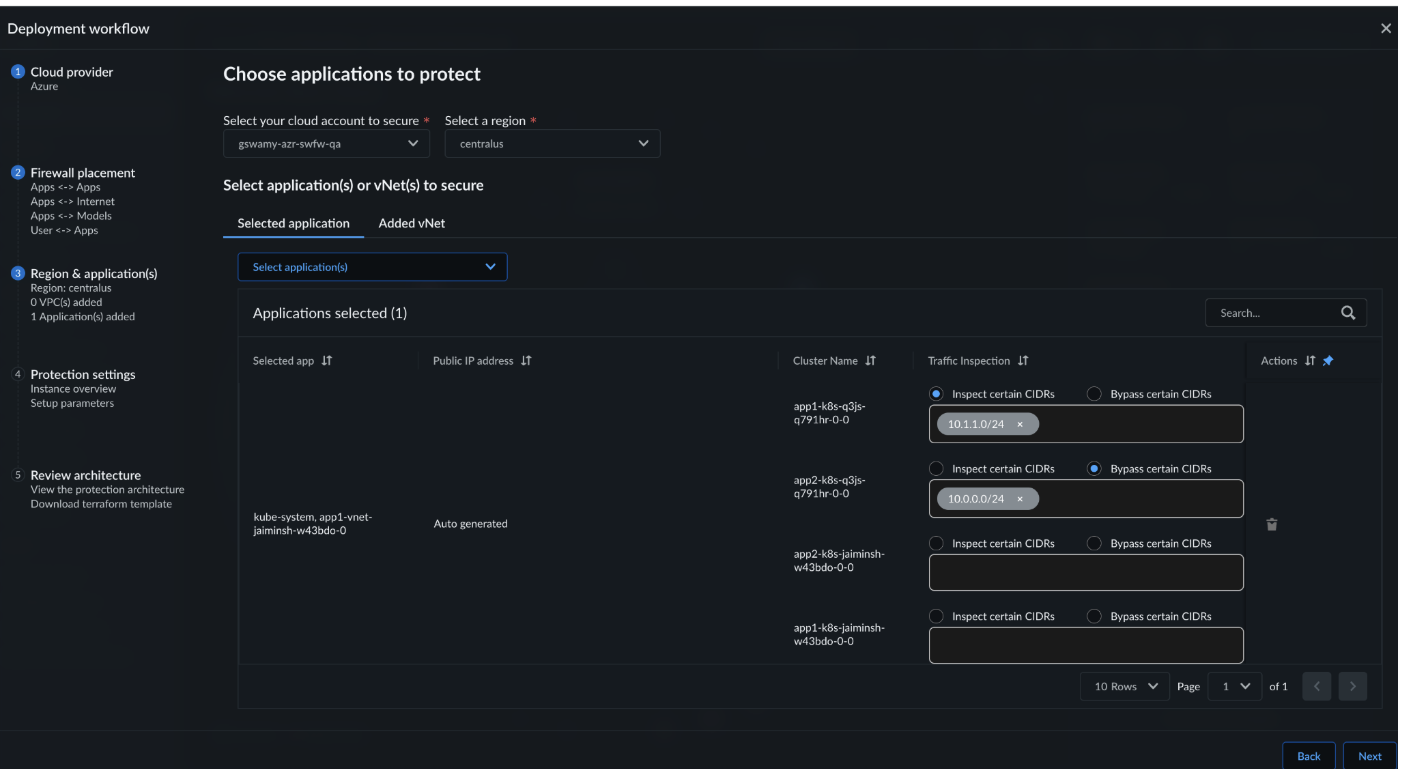Expand the Select application(s) dropdown
Image resolution: width=1402 pixels, height=774 pixels.
(372, 267)
